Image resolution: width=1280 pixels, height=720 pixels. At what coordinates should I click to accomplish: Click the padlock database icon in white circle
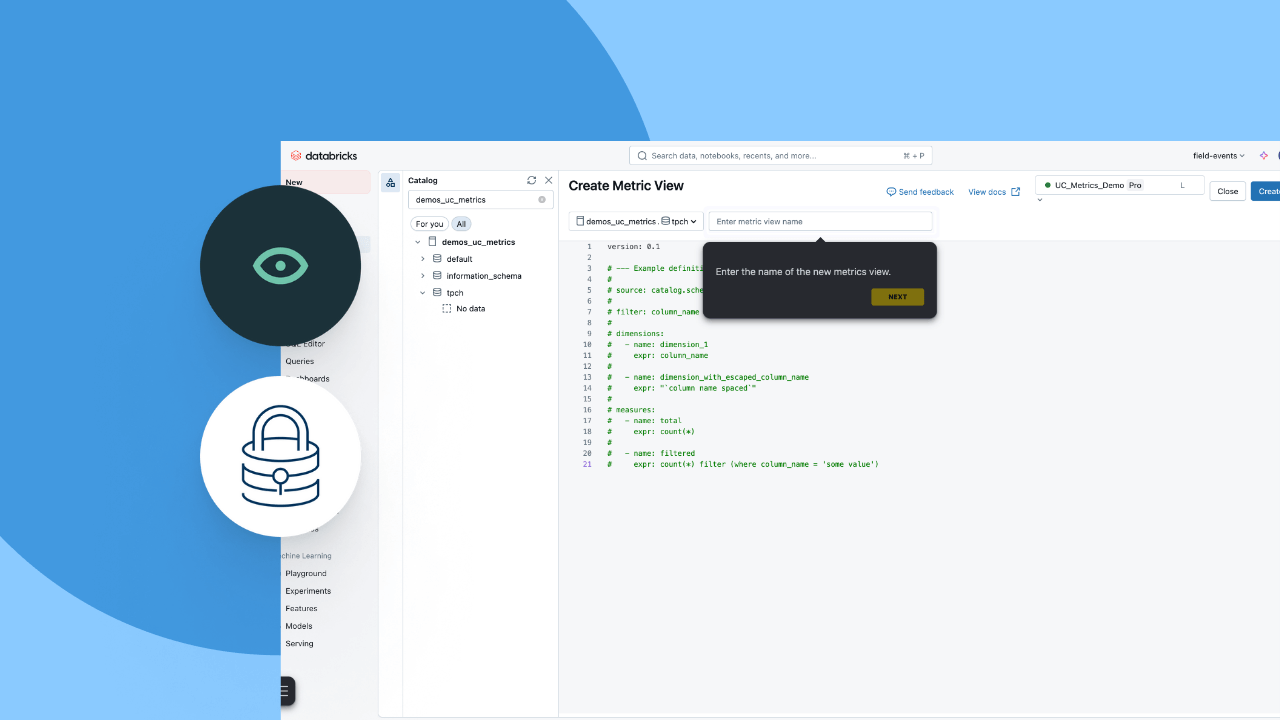(x=281, y=456)
